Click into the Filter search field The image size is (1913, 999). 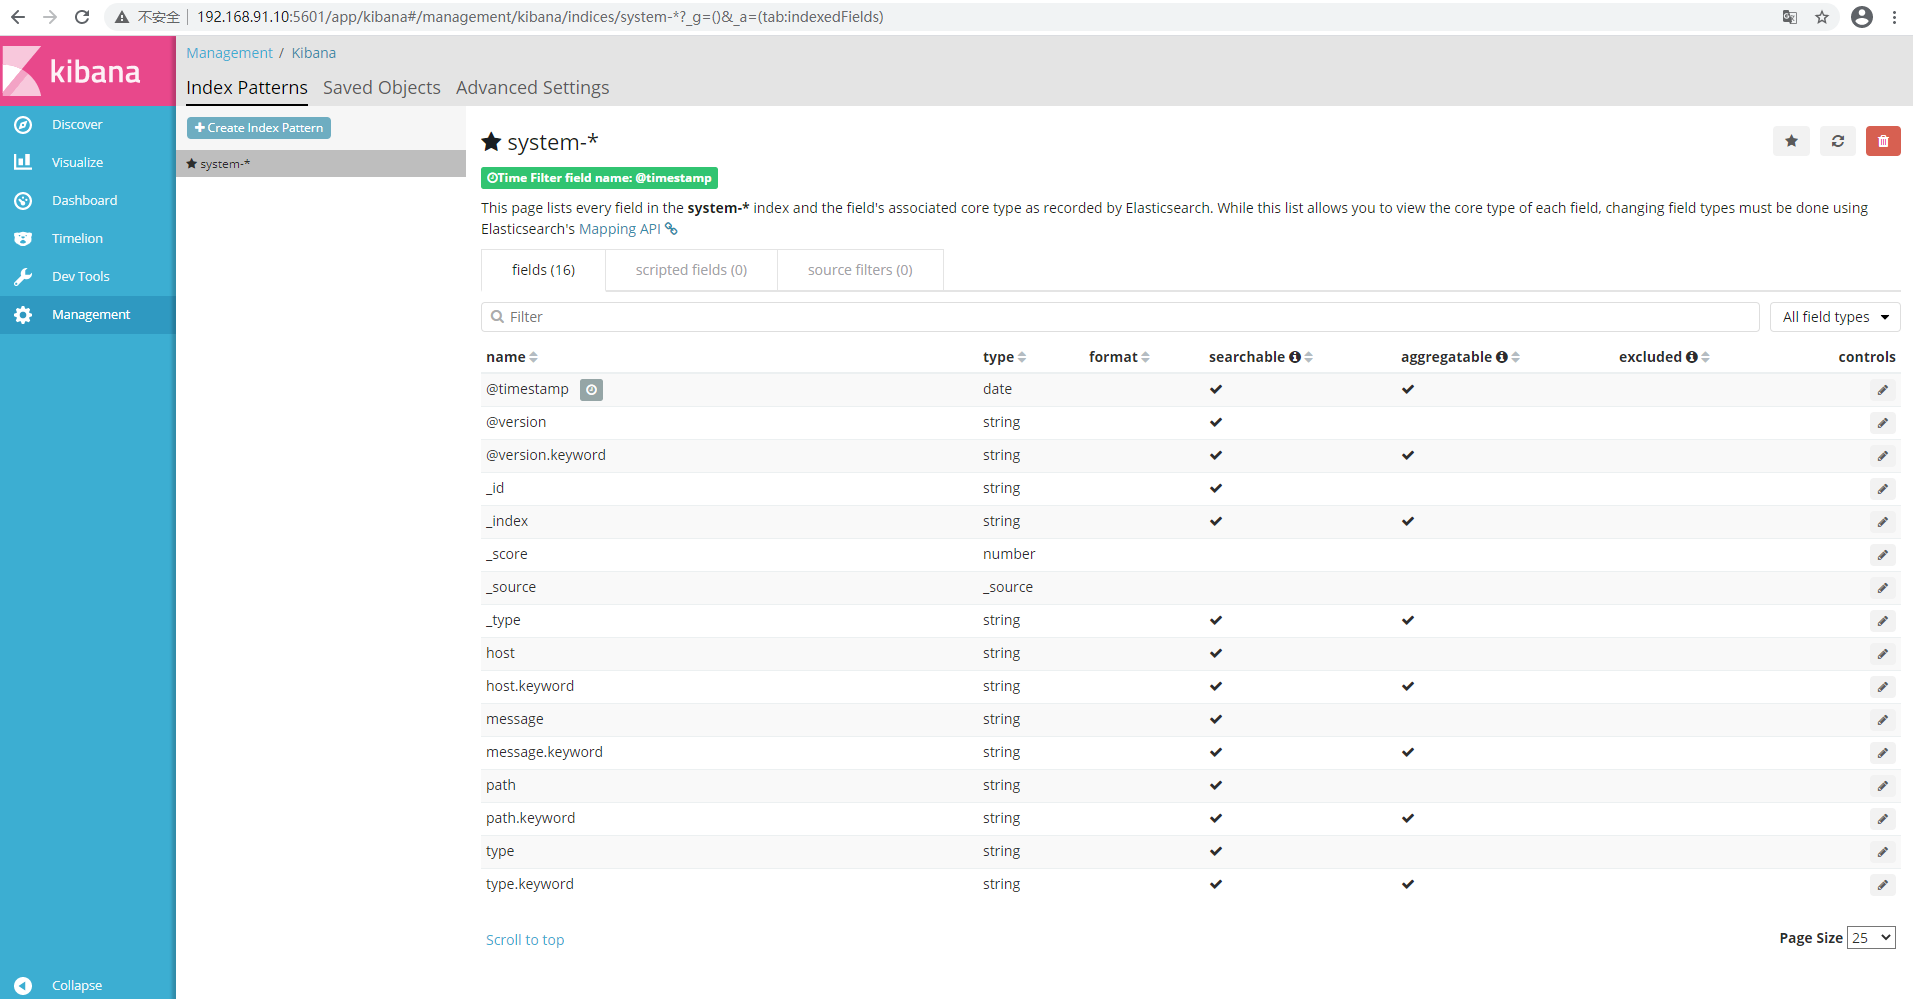pos(1120,317)
